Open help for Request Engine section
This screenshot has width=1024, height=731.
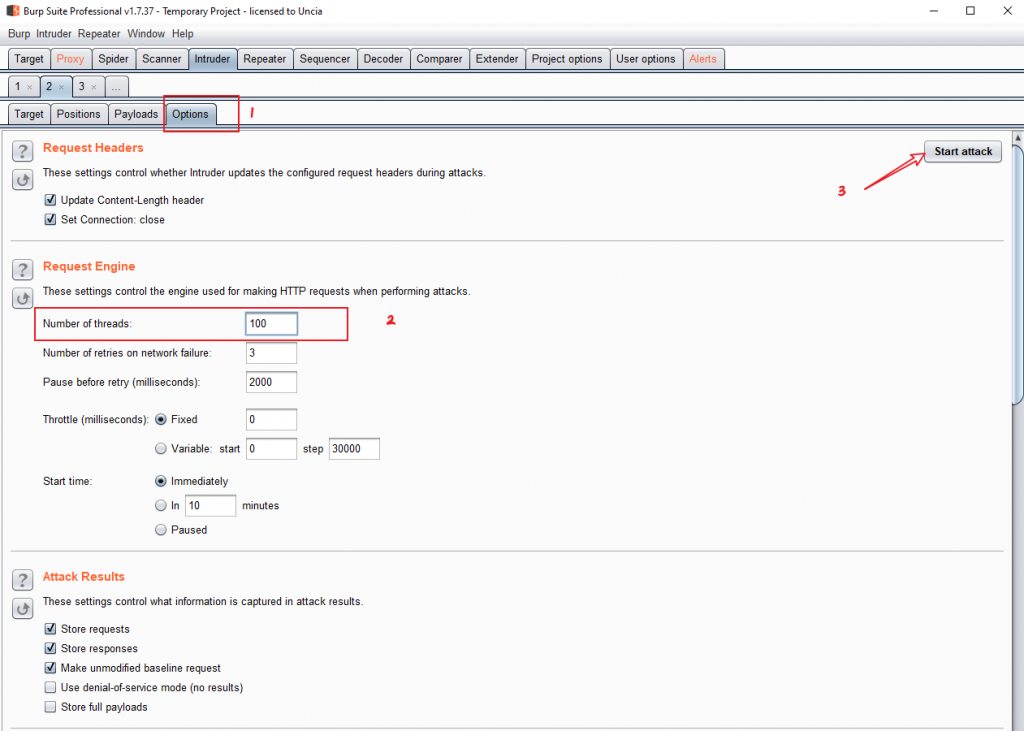click(22, 270)
